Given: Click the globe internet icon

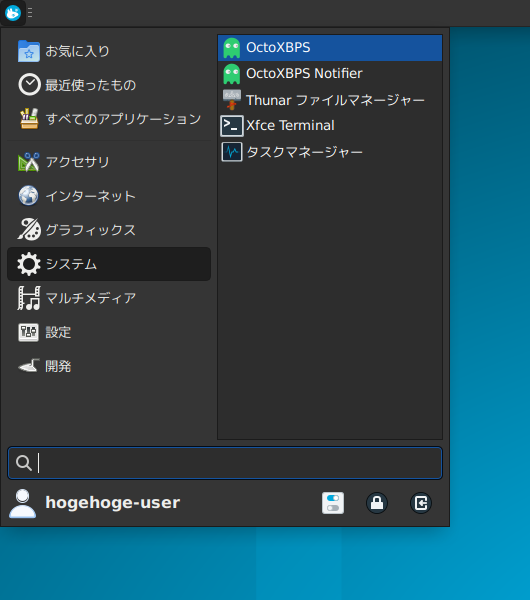Looking at the screenshot, I should pos(29,196).
